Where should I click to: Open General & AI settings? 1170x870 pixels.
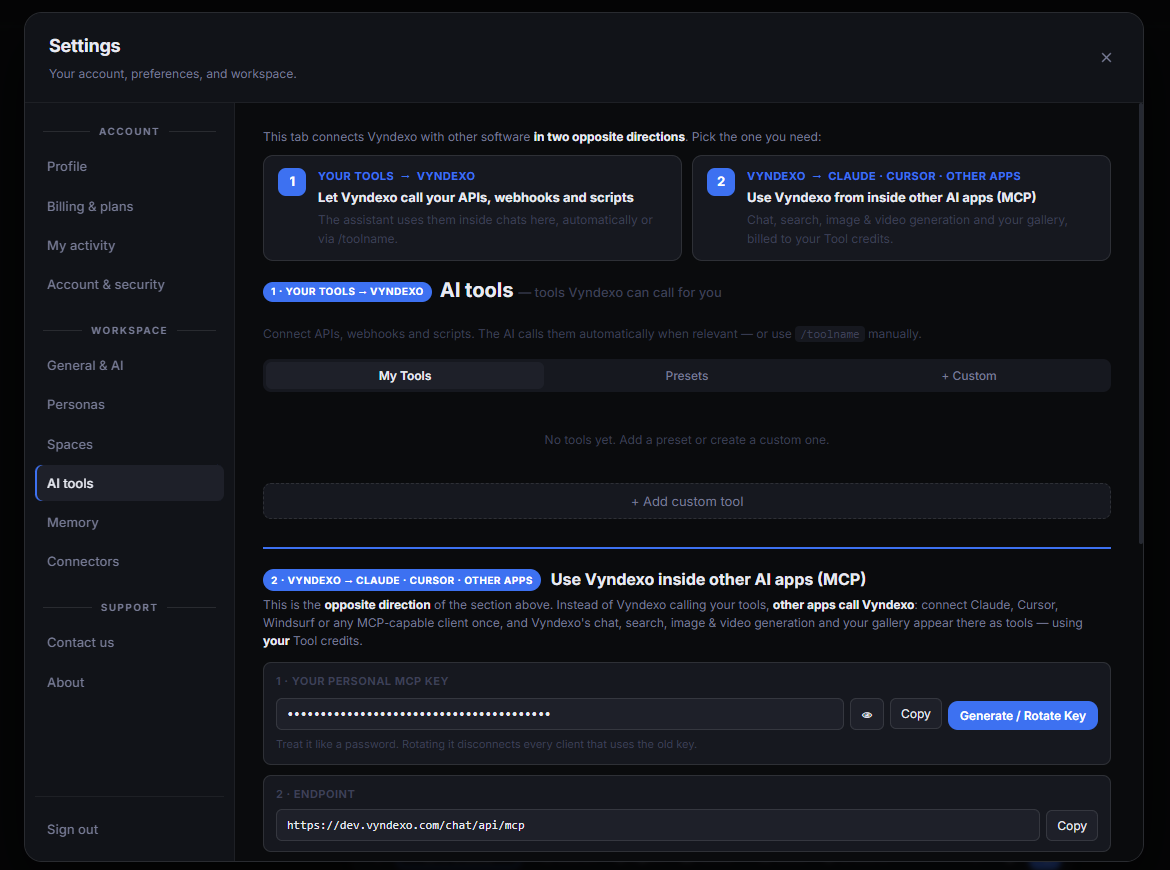click(129, 366)
